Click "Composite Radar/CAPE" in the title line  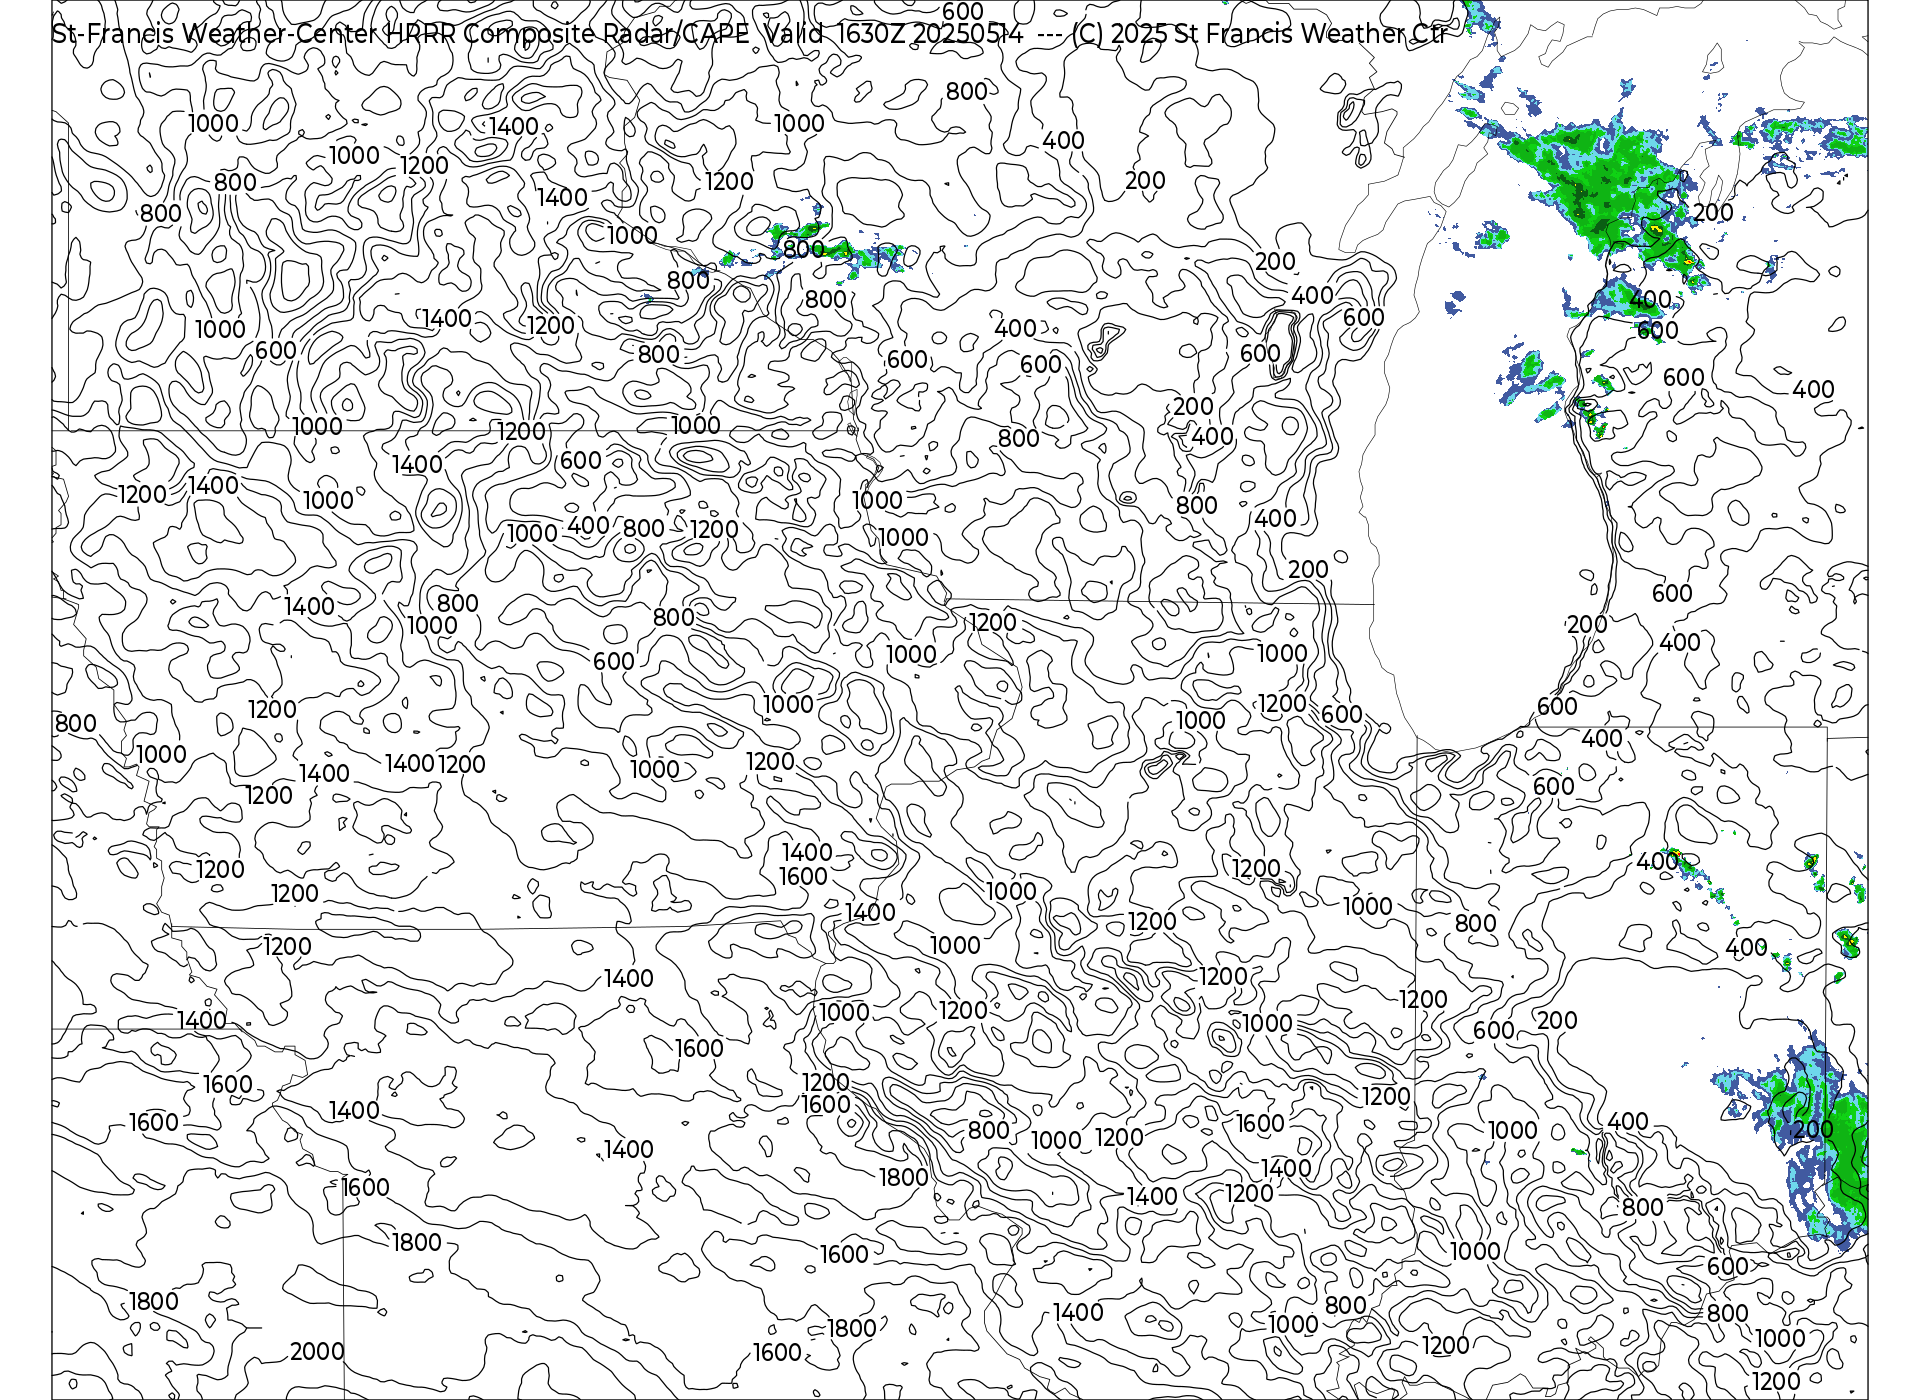click(x=607, y=35)
